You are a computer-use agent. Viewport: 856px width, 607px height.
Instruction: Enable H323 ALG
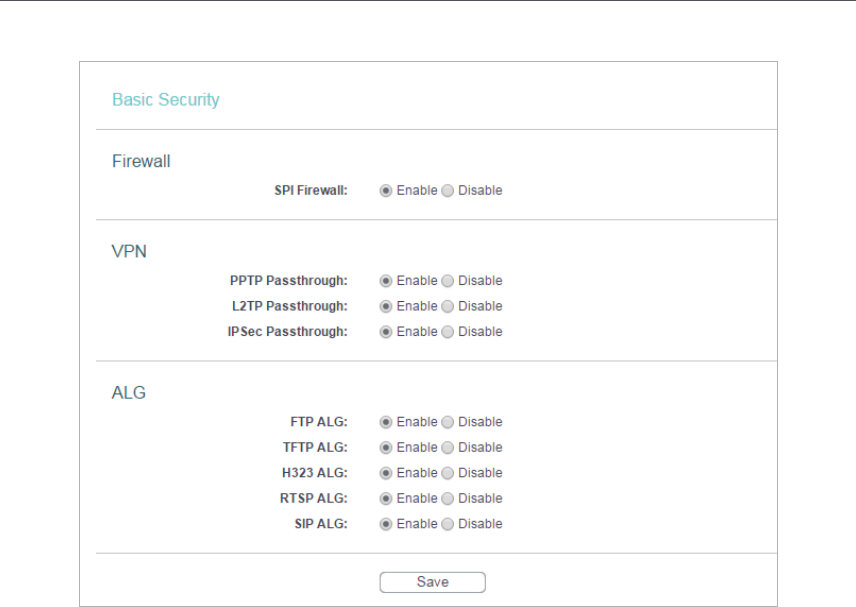click(386, 473)
